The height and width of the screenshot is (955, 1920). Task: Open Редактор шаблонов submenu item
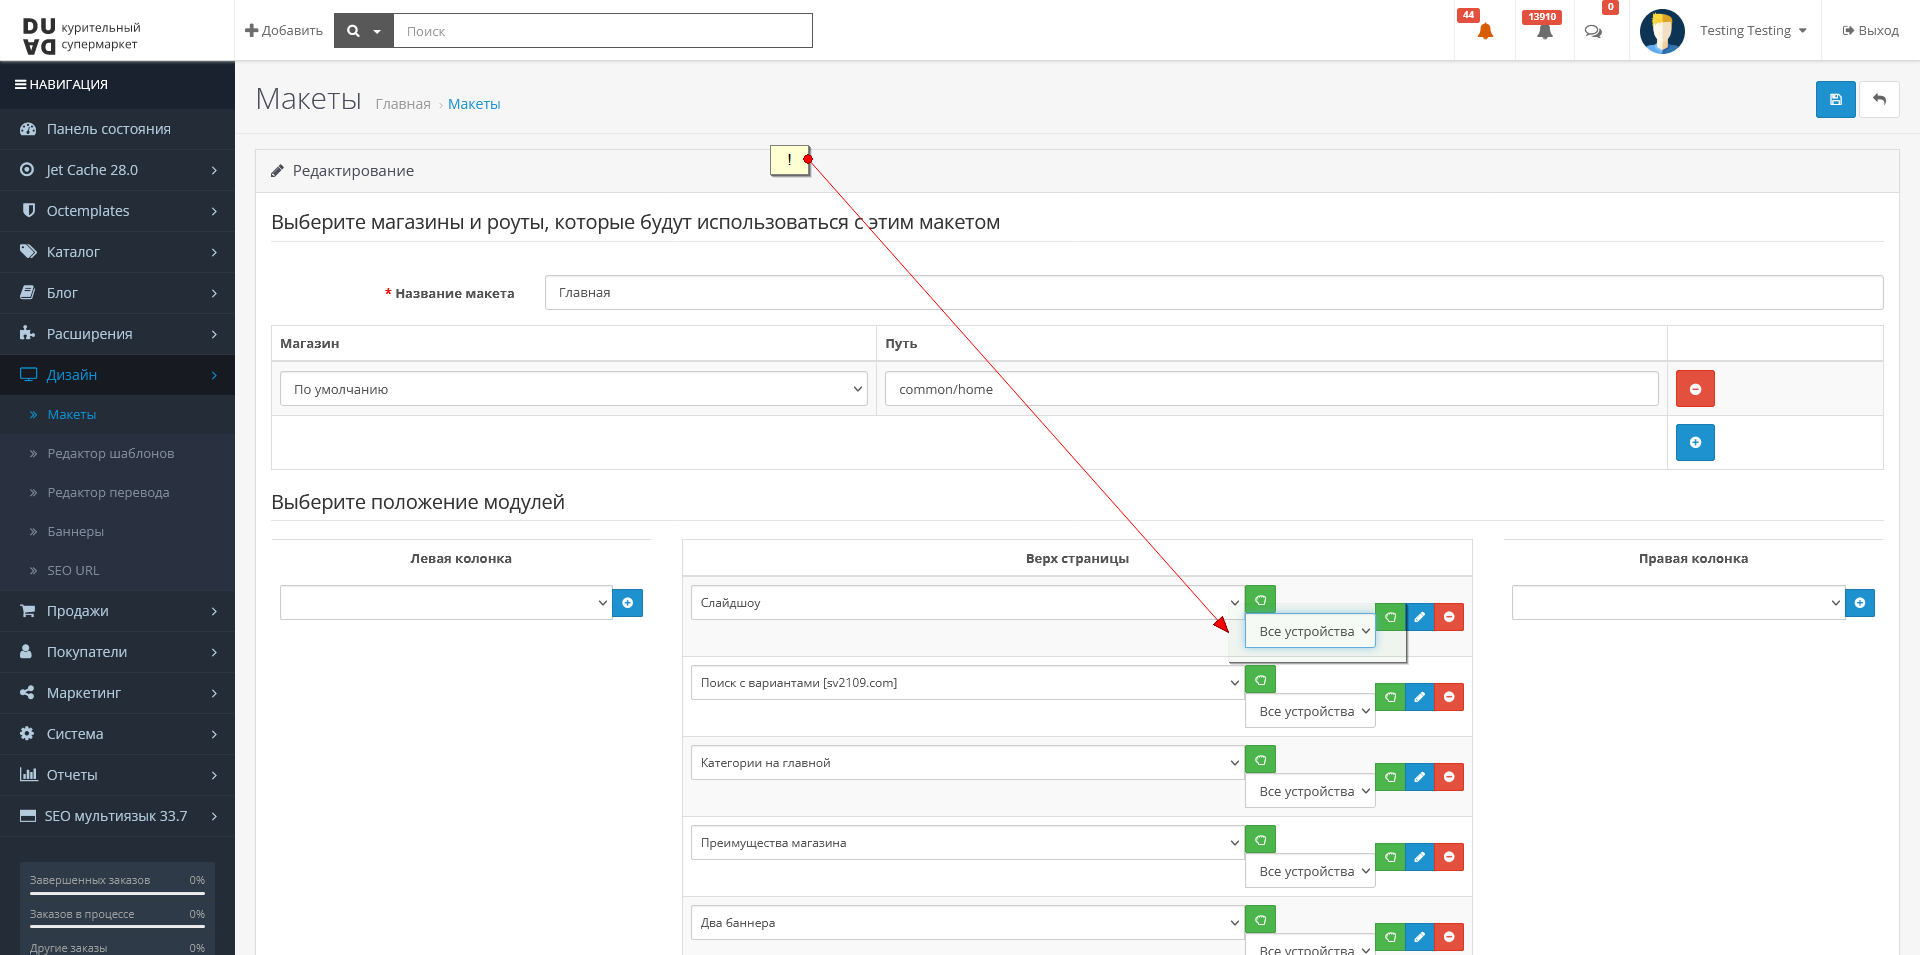(110, 454)
